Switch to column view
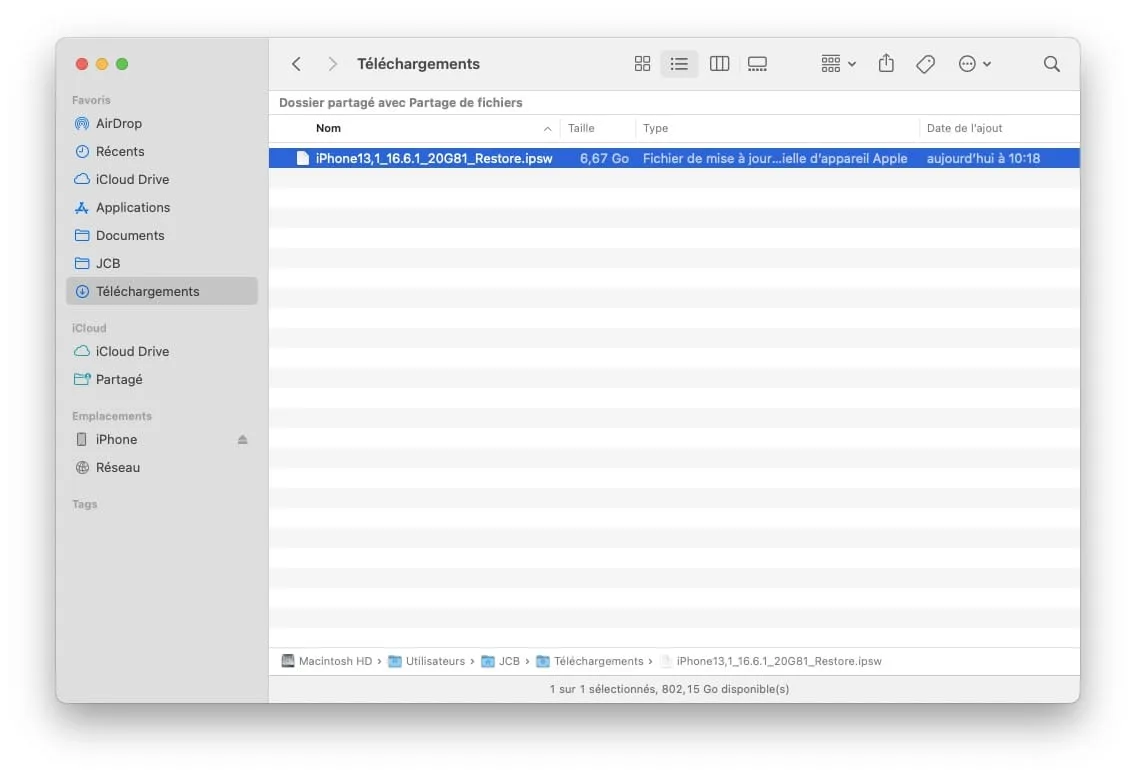1136x777 pixels. tap(719, 64)
